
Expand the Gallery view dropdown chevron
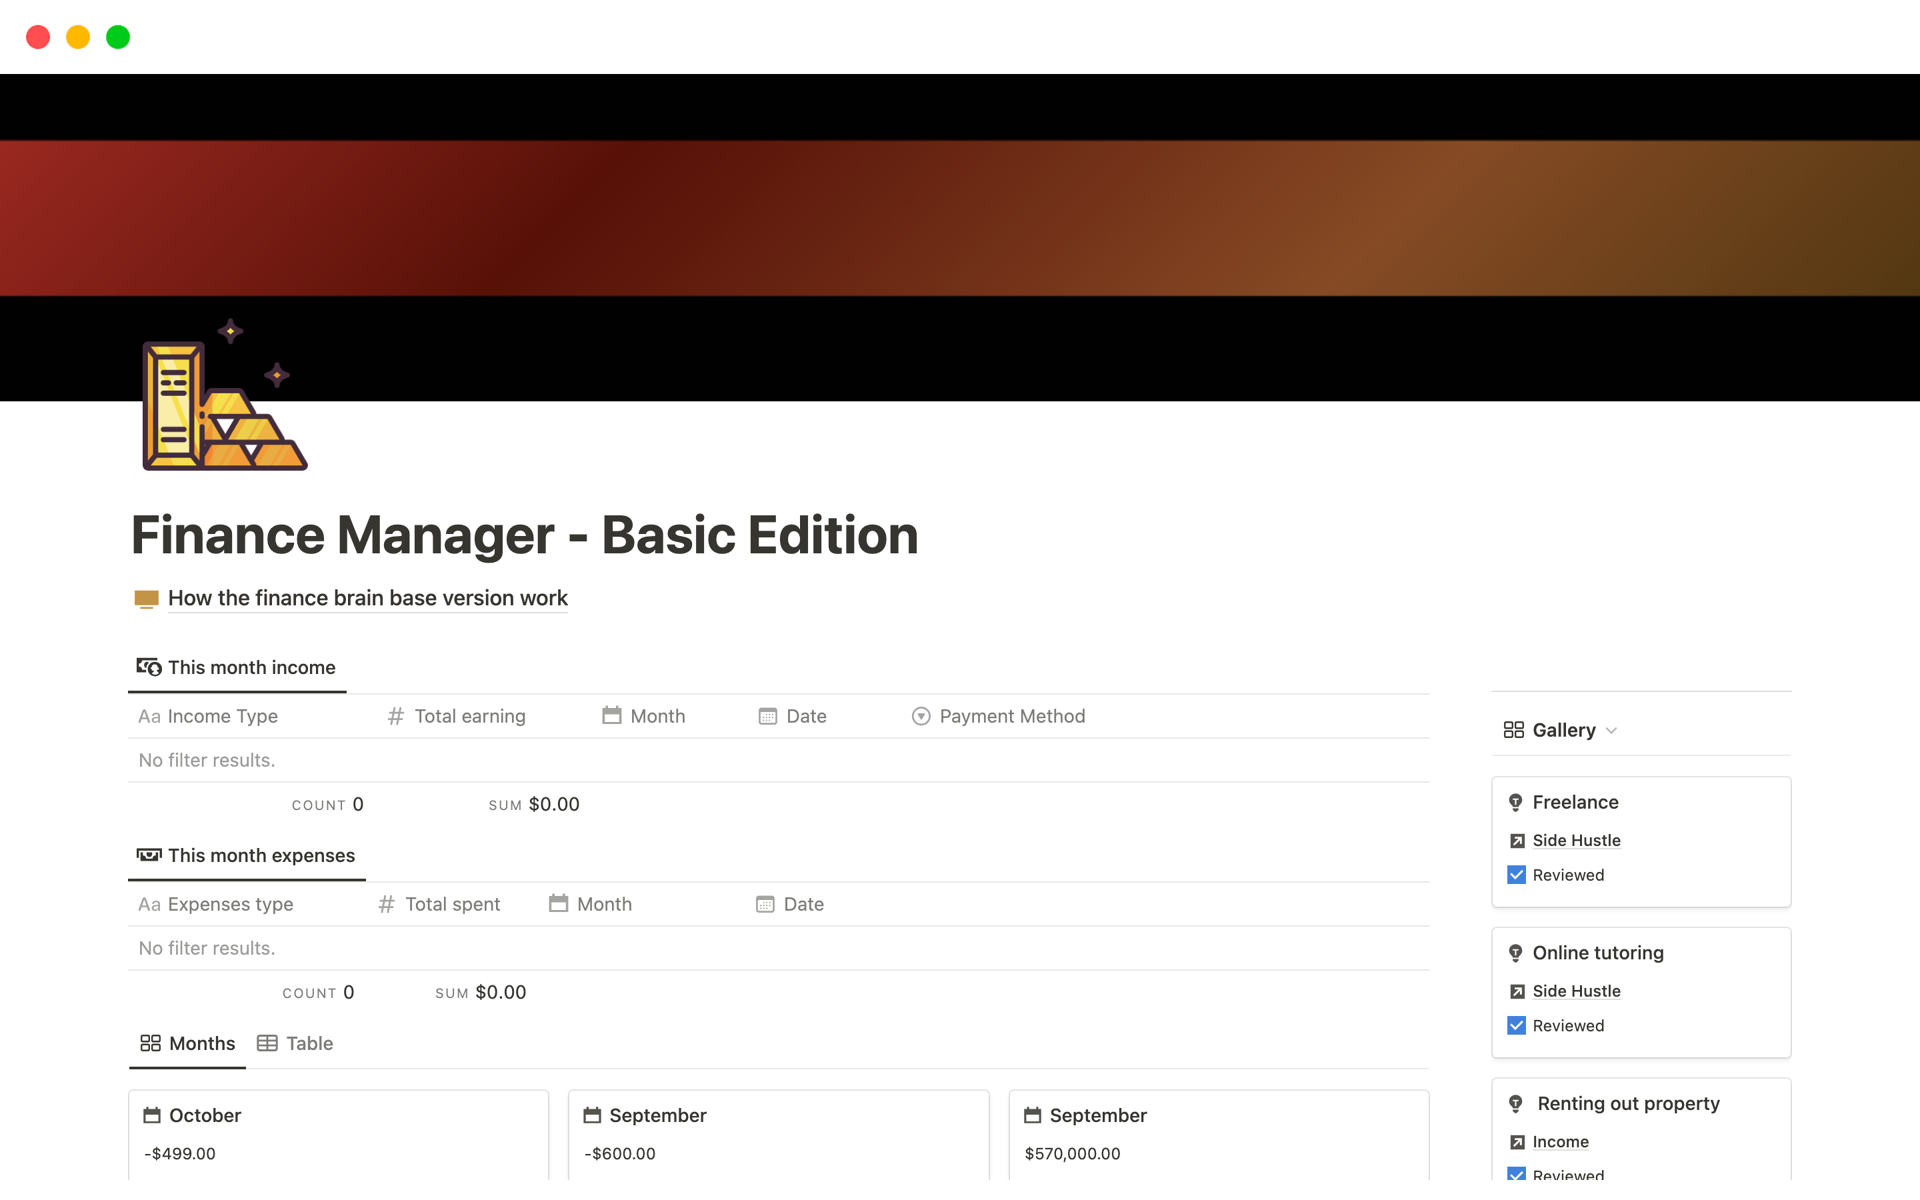pyautogui.click(x=1611, y=731)
